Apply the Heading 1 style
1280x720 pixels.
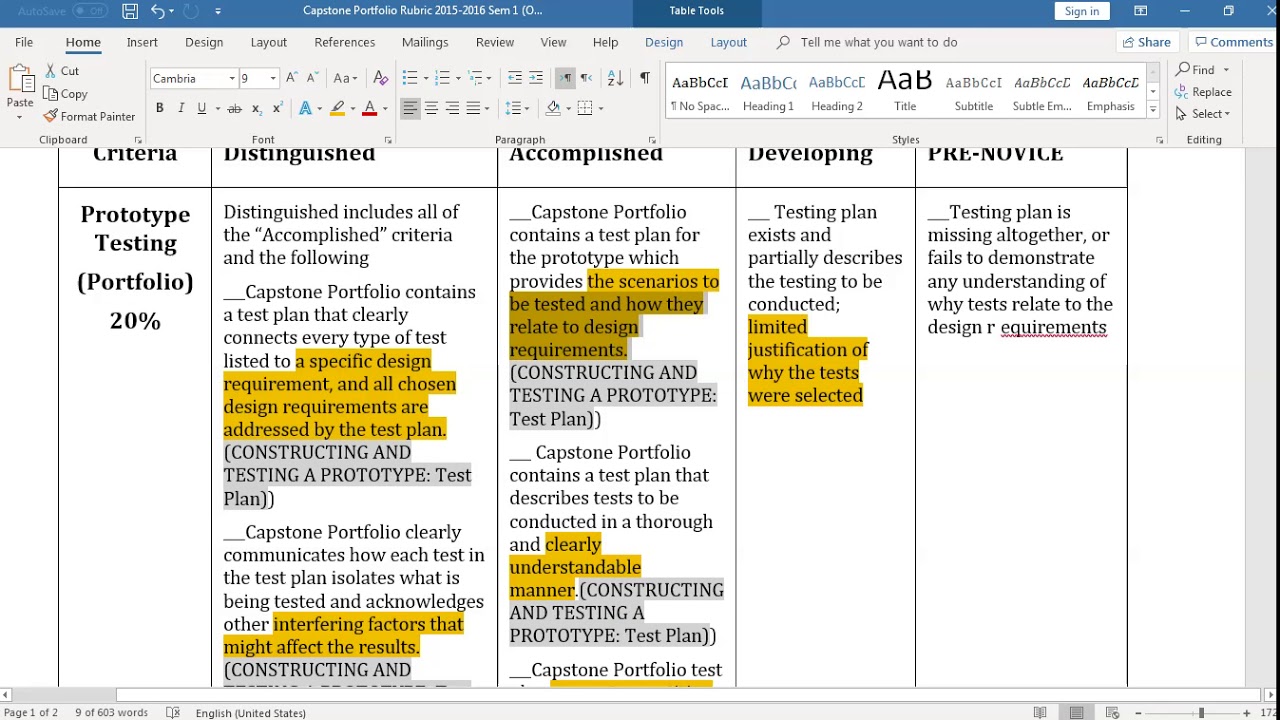[768, 91]
